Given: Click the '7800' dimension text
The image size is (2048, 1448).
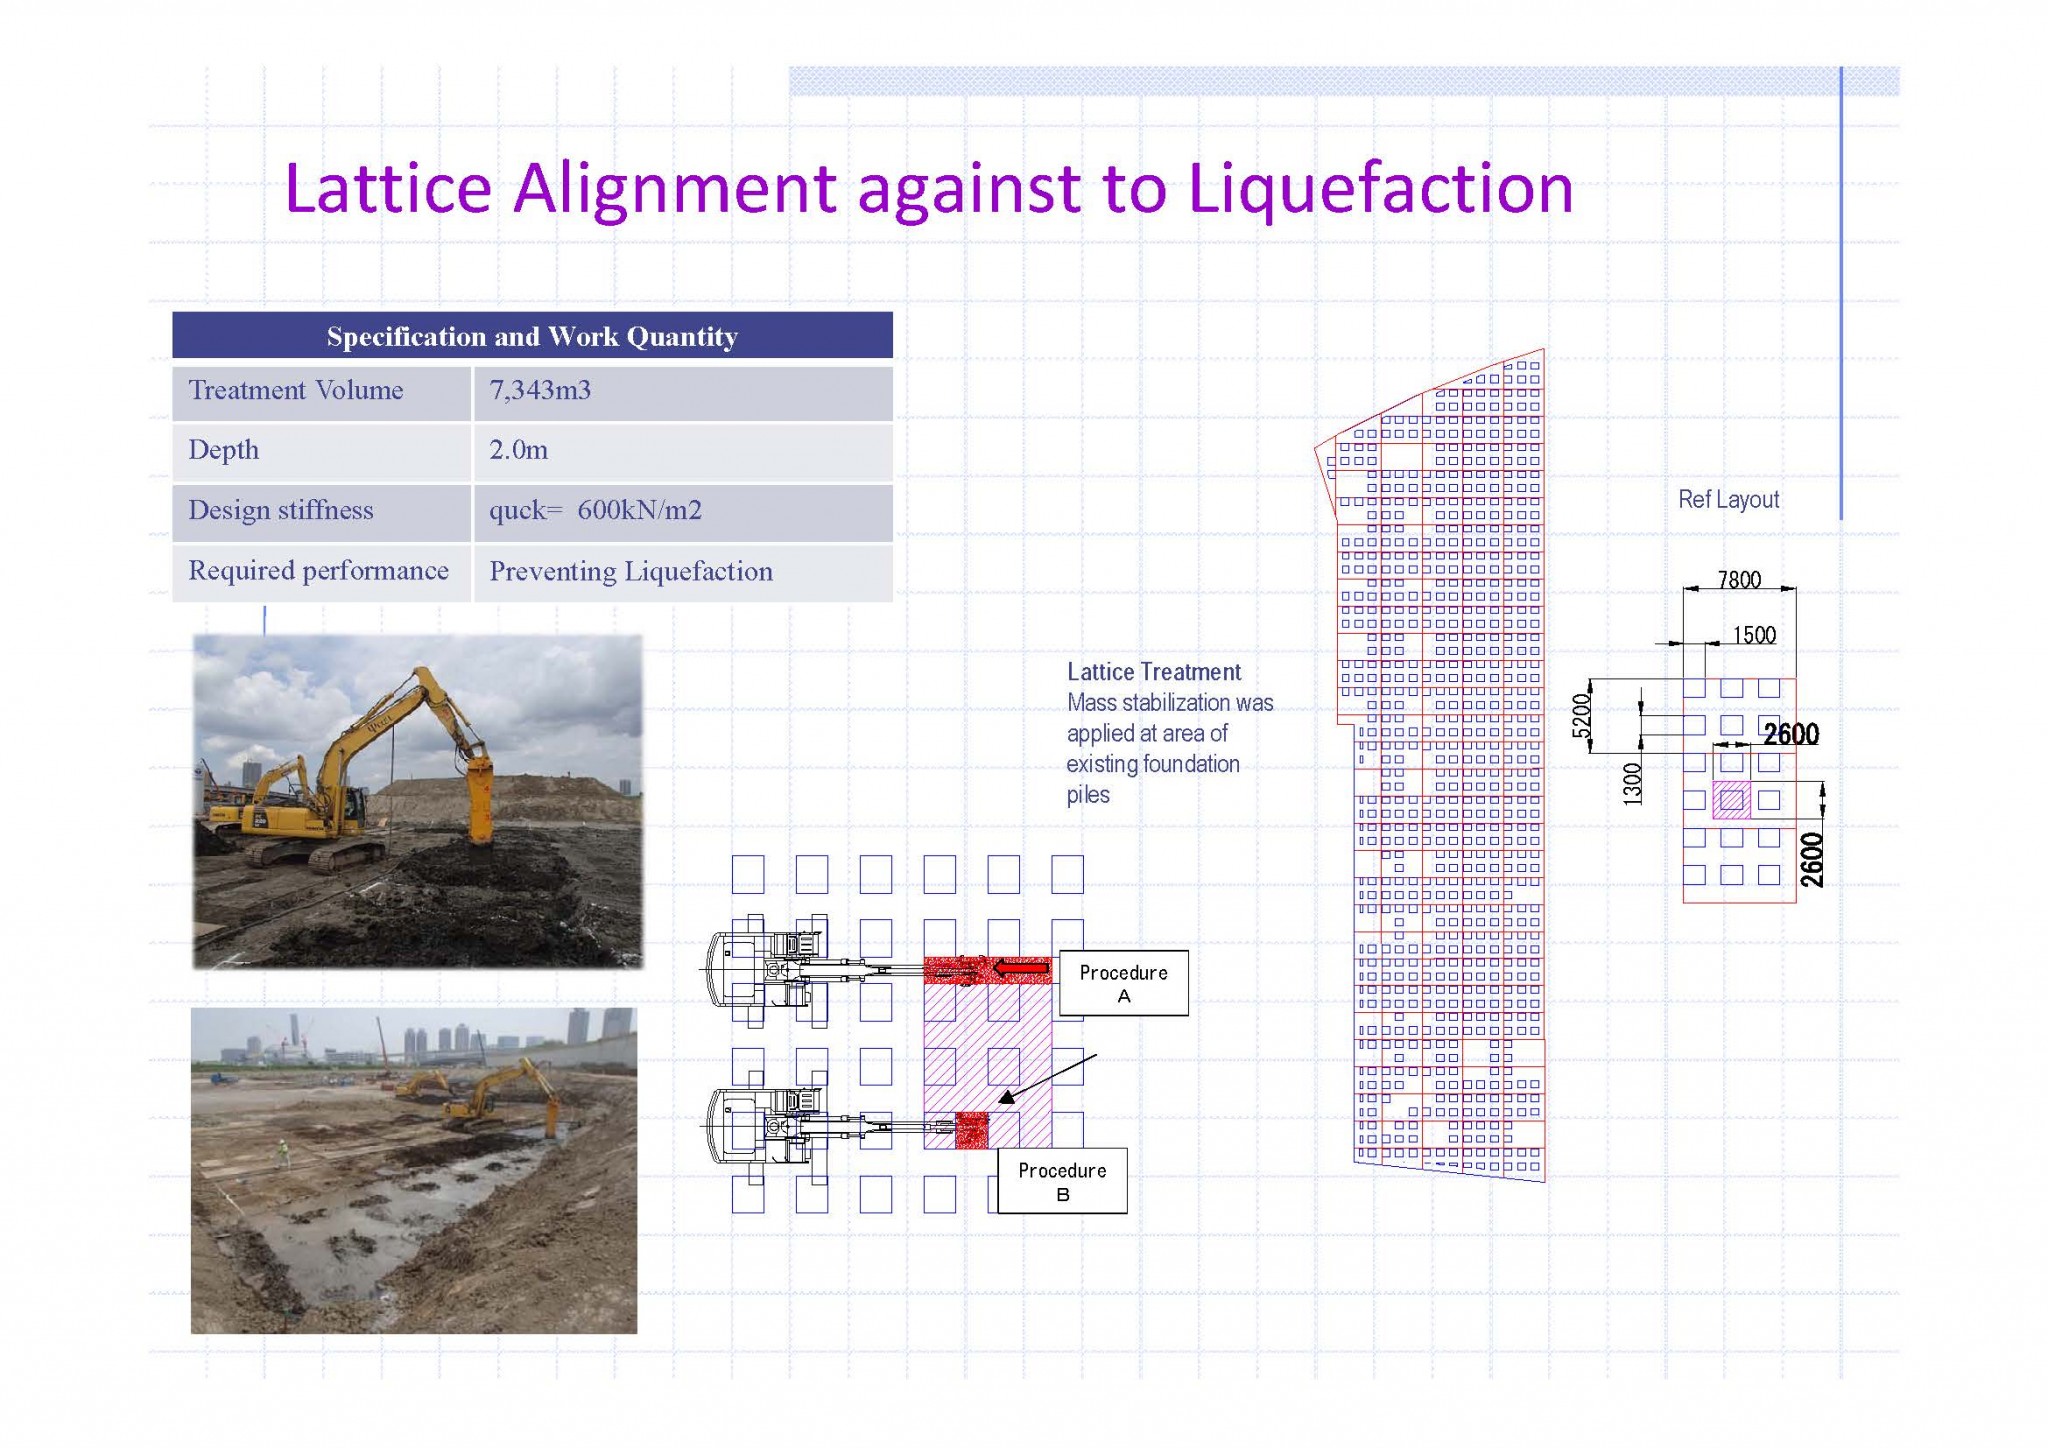Looking at the screenshot, I should click(1739, 579).
